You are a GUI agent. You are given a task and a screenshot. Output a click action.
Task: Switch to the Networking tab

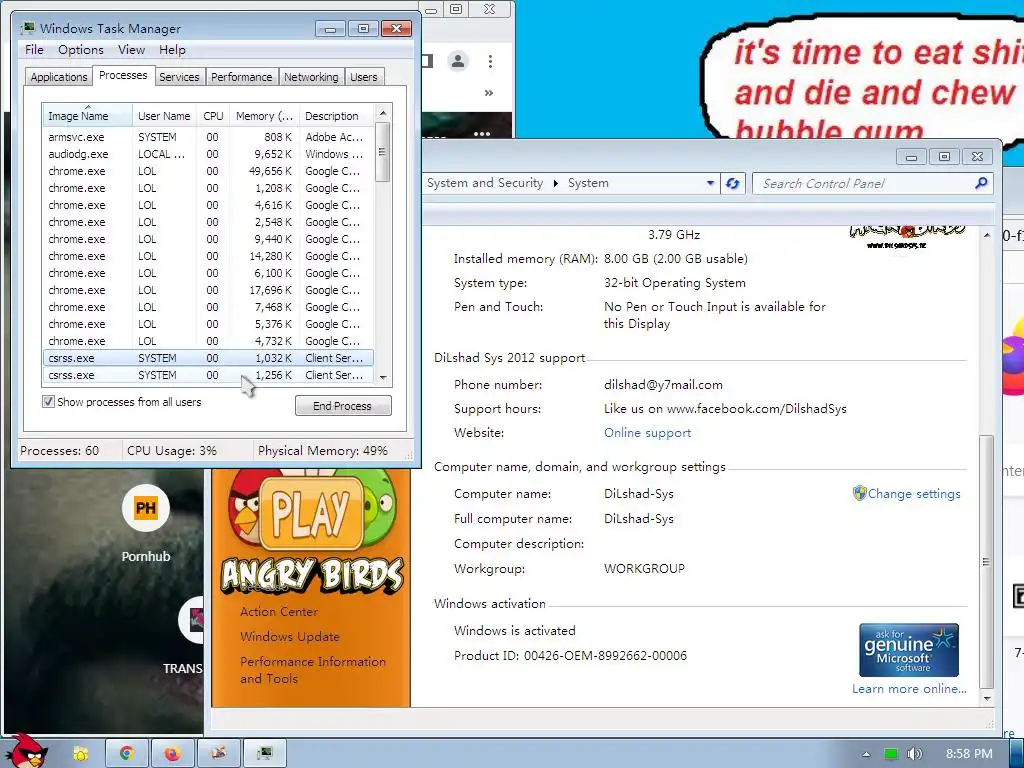pos(311,77)
